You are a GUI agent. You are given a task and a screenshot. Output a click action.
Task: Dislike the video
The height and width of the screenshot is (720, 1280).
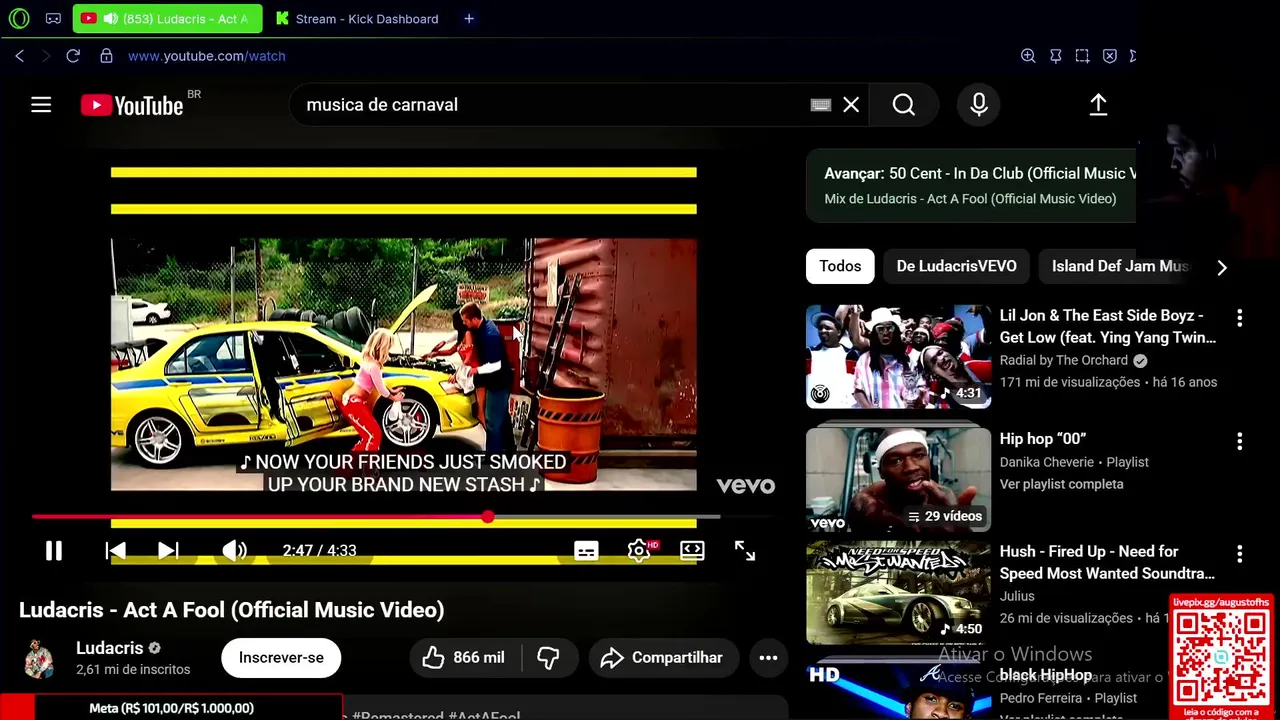coord(548,657)
